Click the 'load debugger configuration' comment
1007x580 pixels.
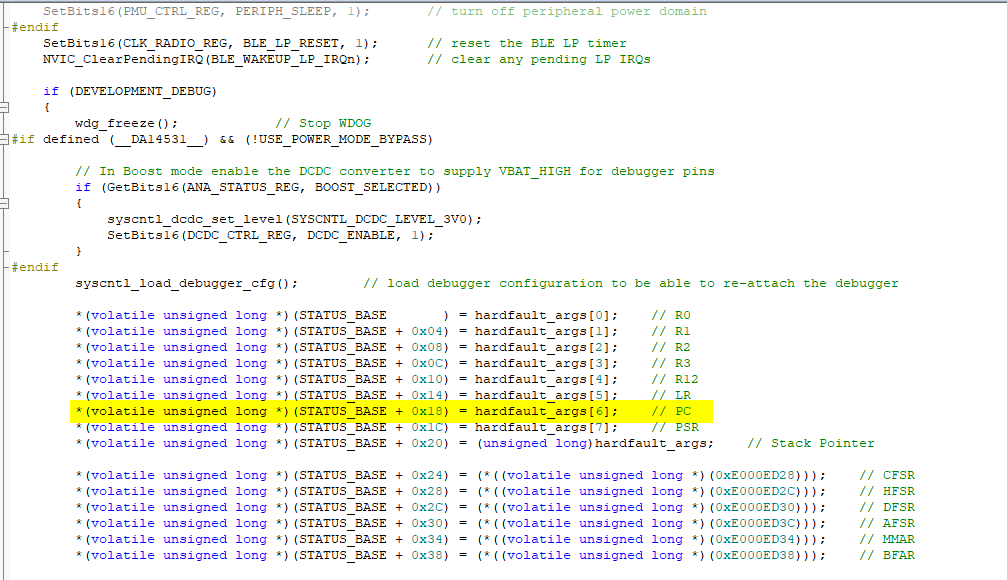click(631, 283)
